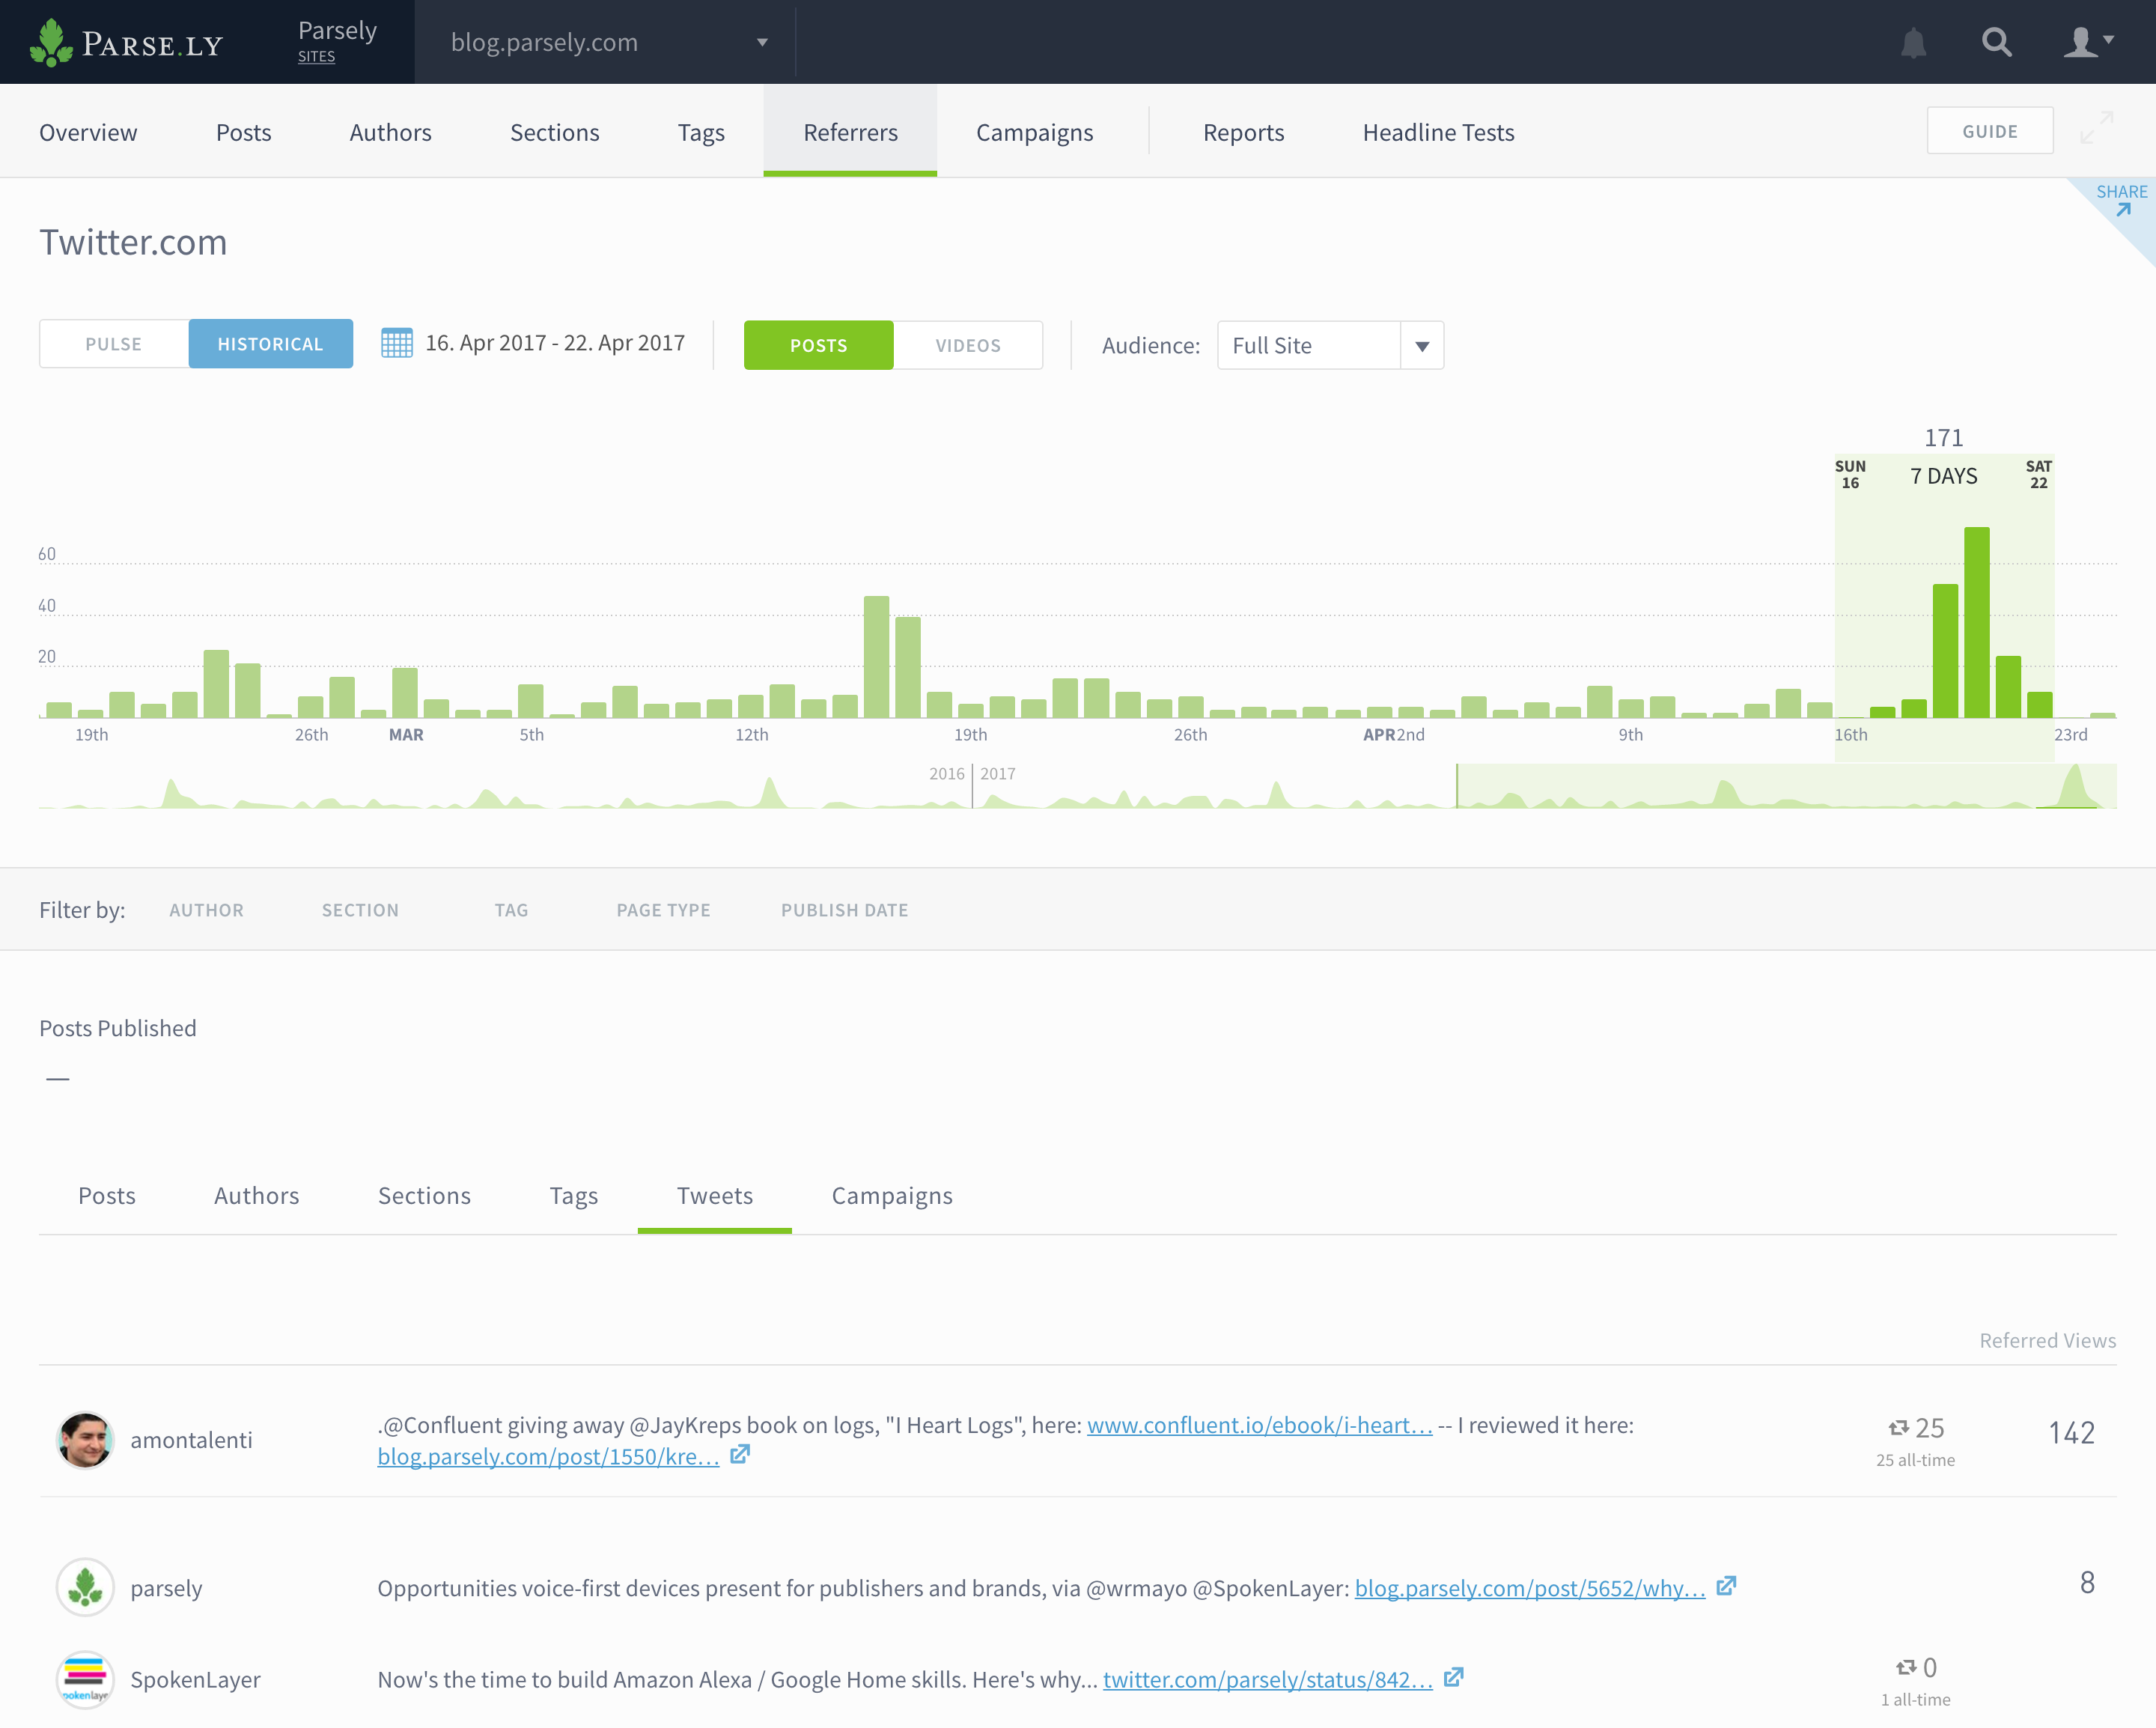Switch to PULSE mode
Viewport: 2156px width, 1728px height.
[x=114, y=344]
